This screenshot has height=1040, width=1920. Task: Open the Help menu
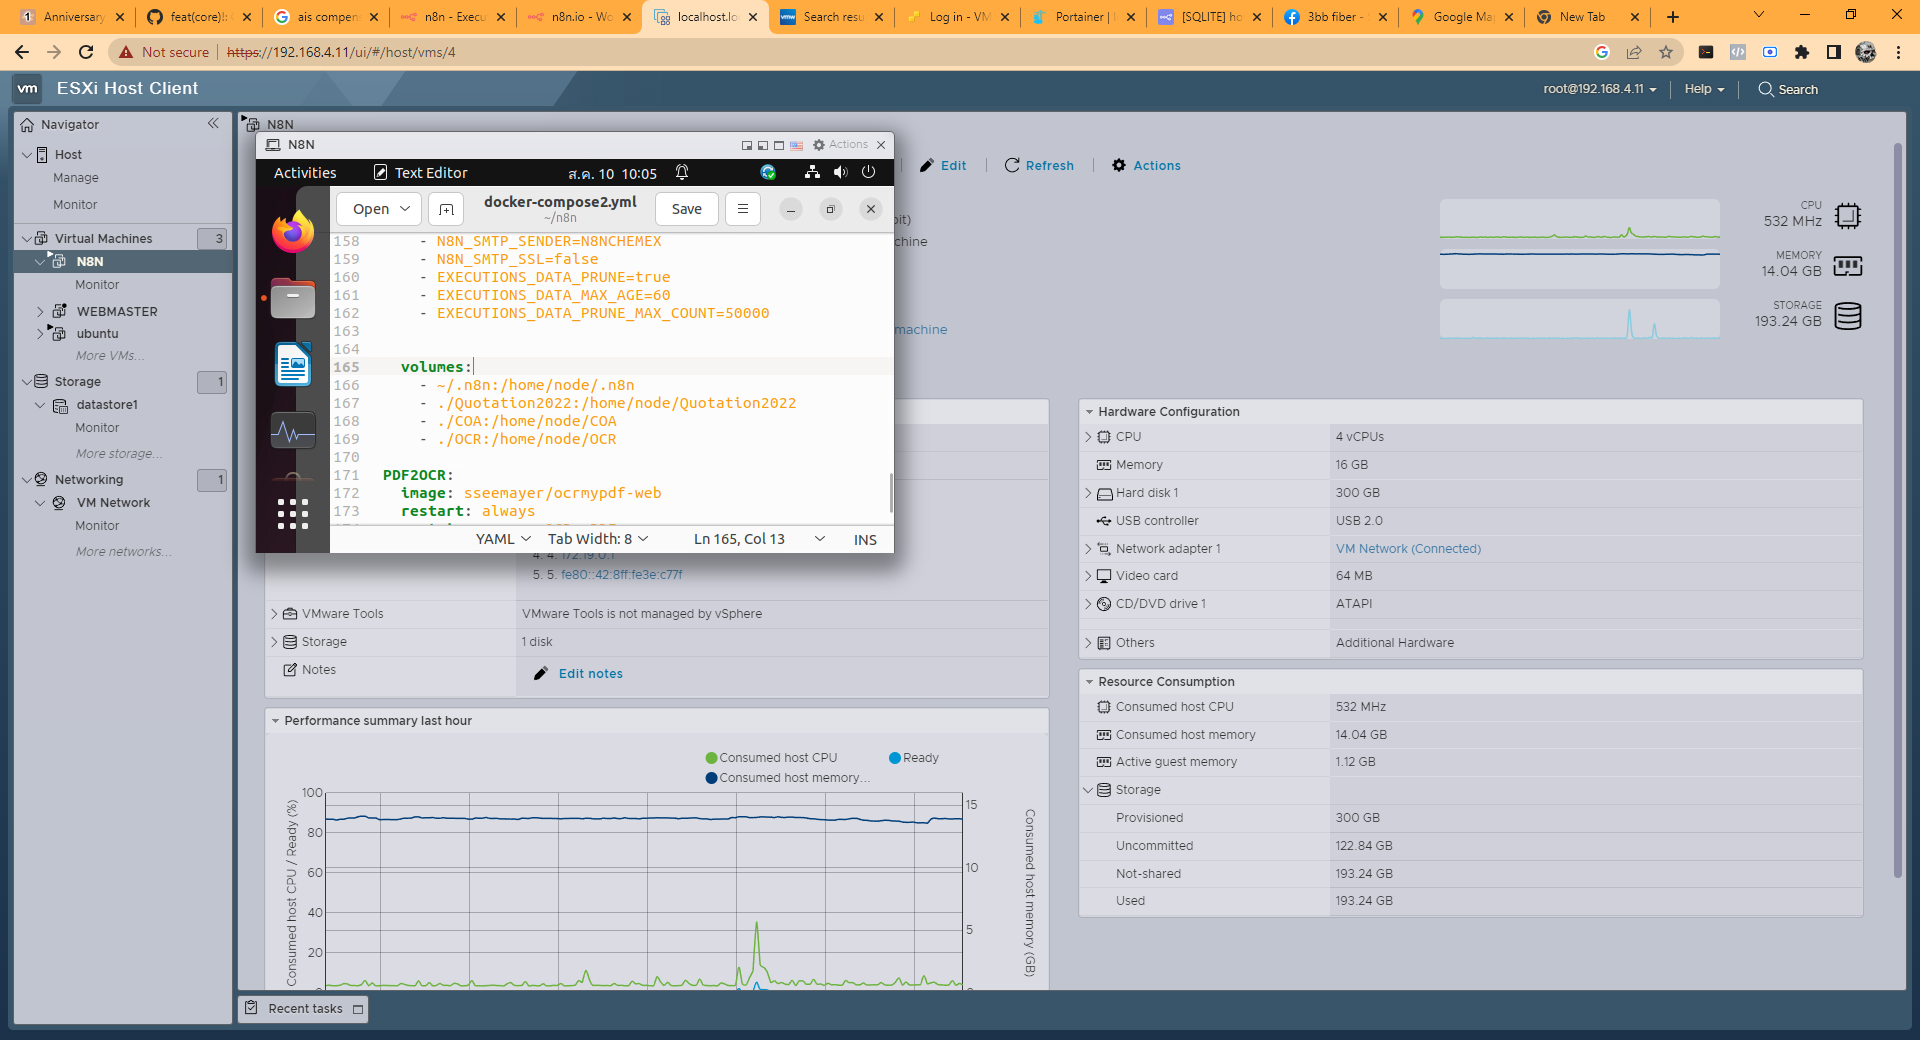[x=1704, y=89]
